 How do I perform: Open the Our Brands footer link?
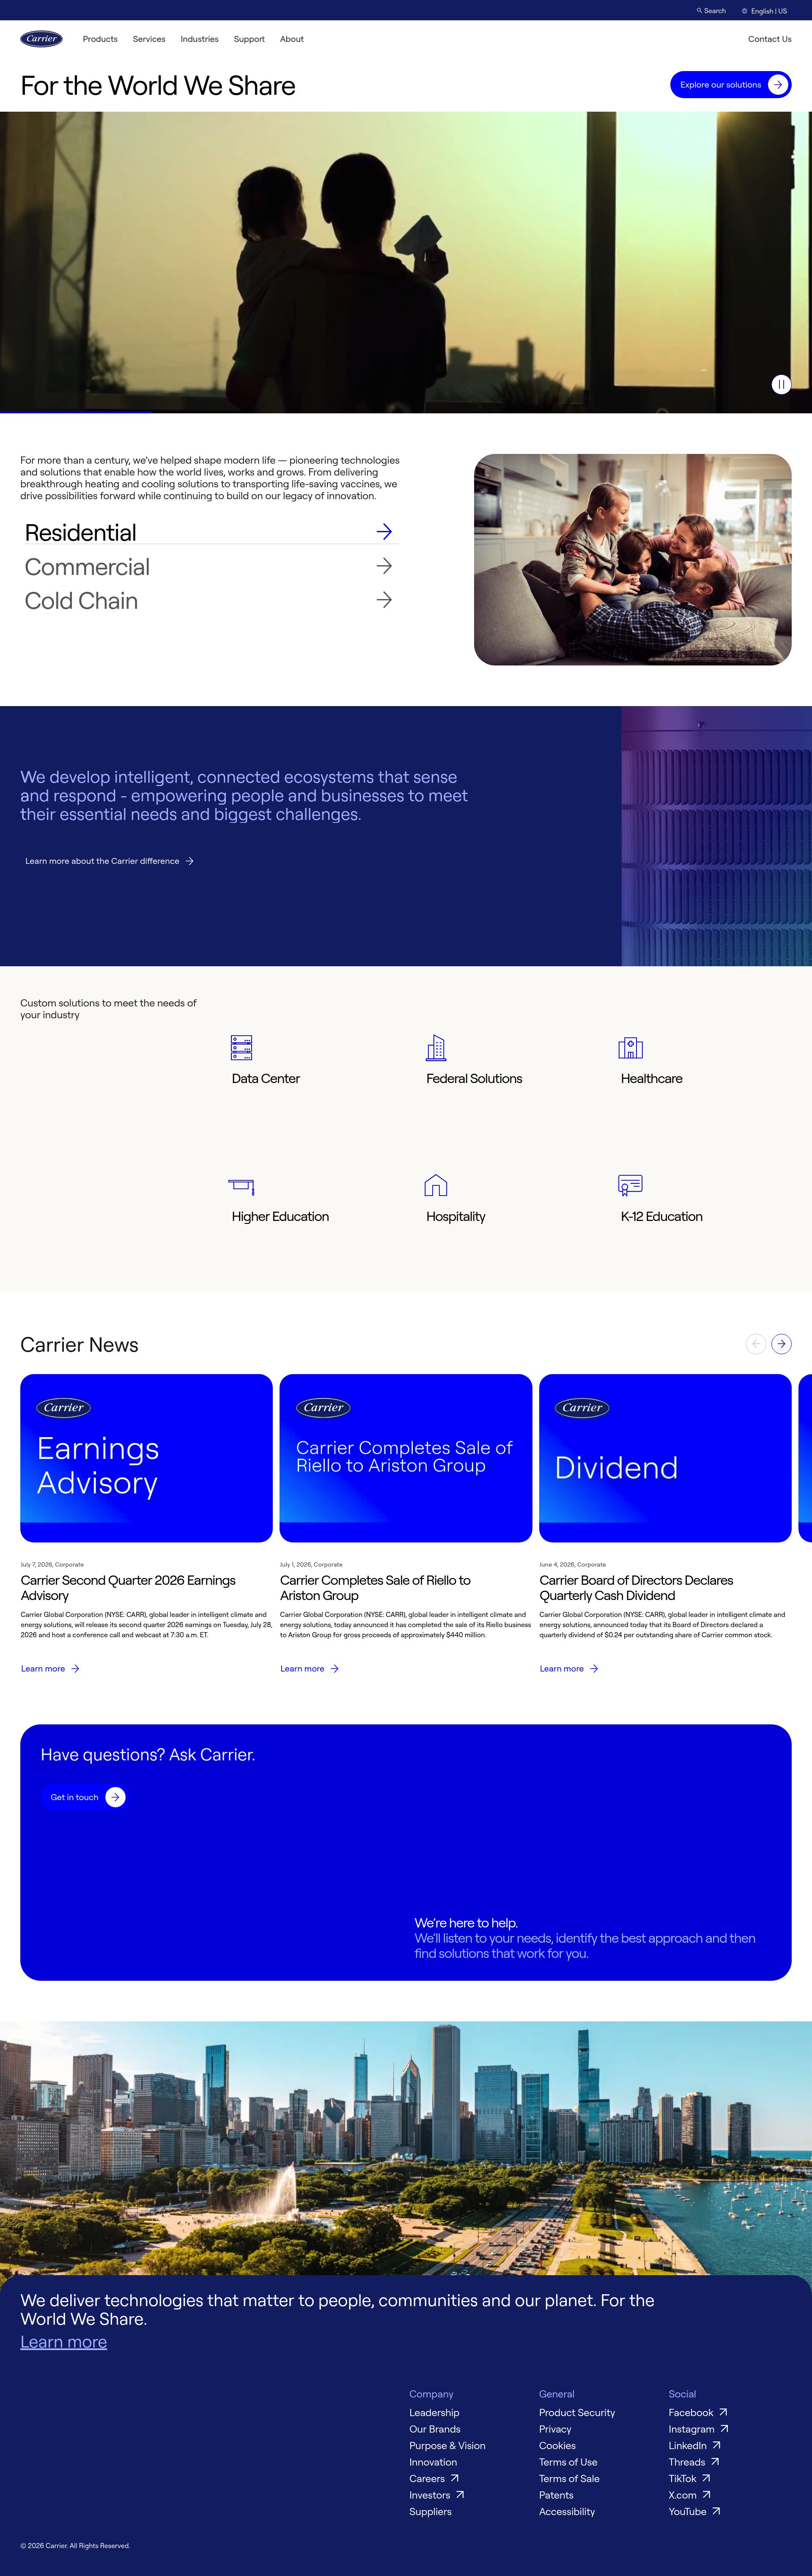click(x=435, y=2429)
